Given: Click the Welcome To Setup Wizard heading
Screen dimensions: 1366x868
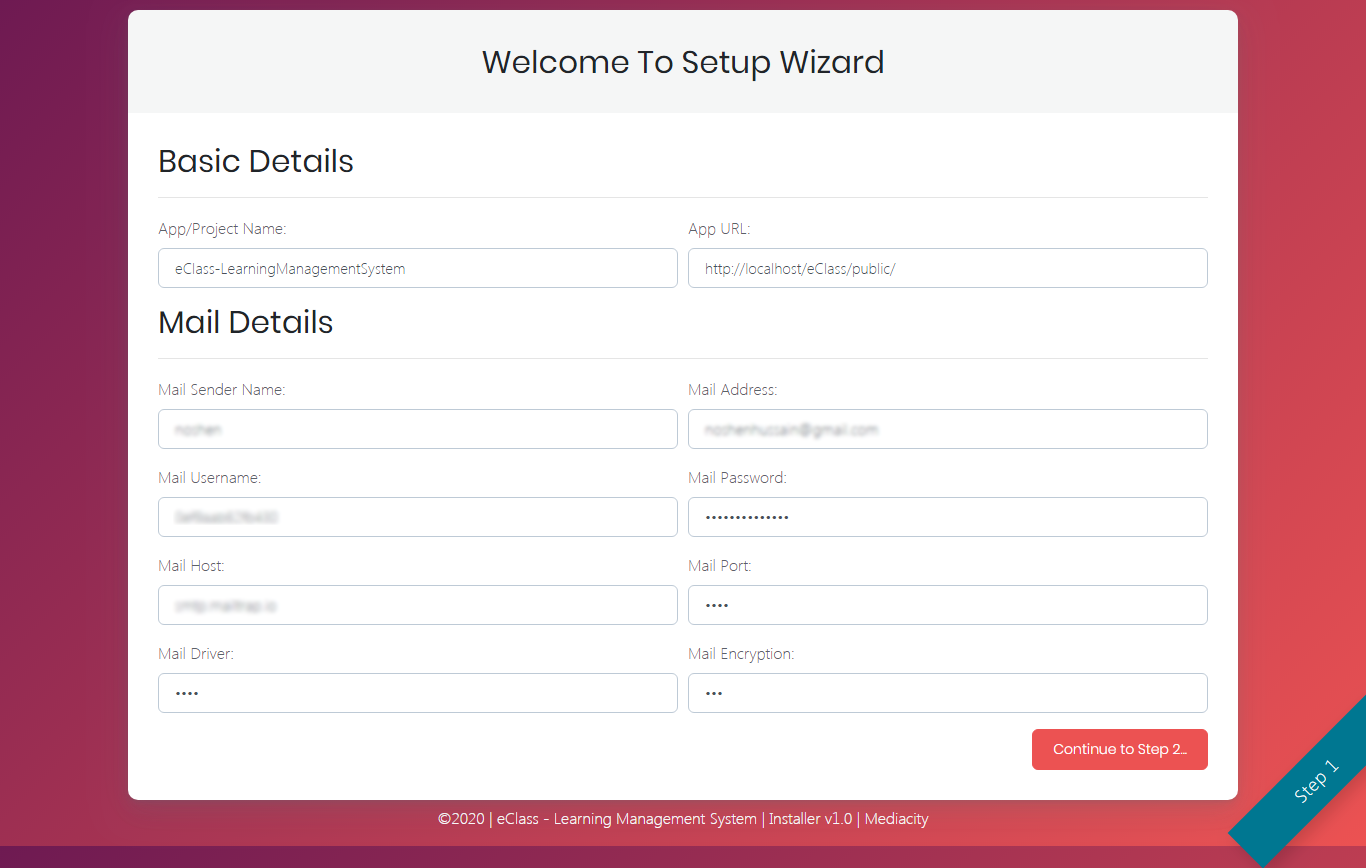Looking at the screenshot, I should click(683, 62).
